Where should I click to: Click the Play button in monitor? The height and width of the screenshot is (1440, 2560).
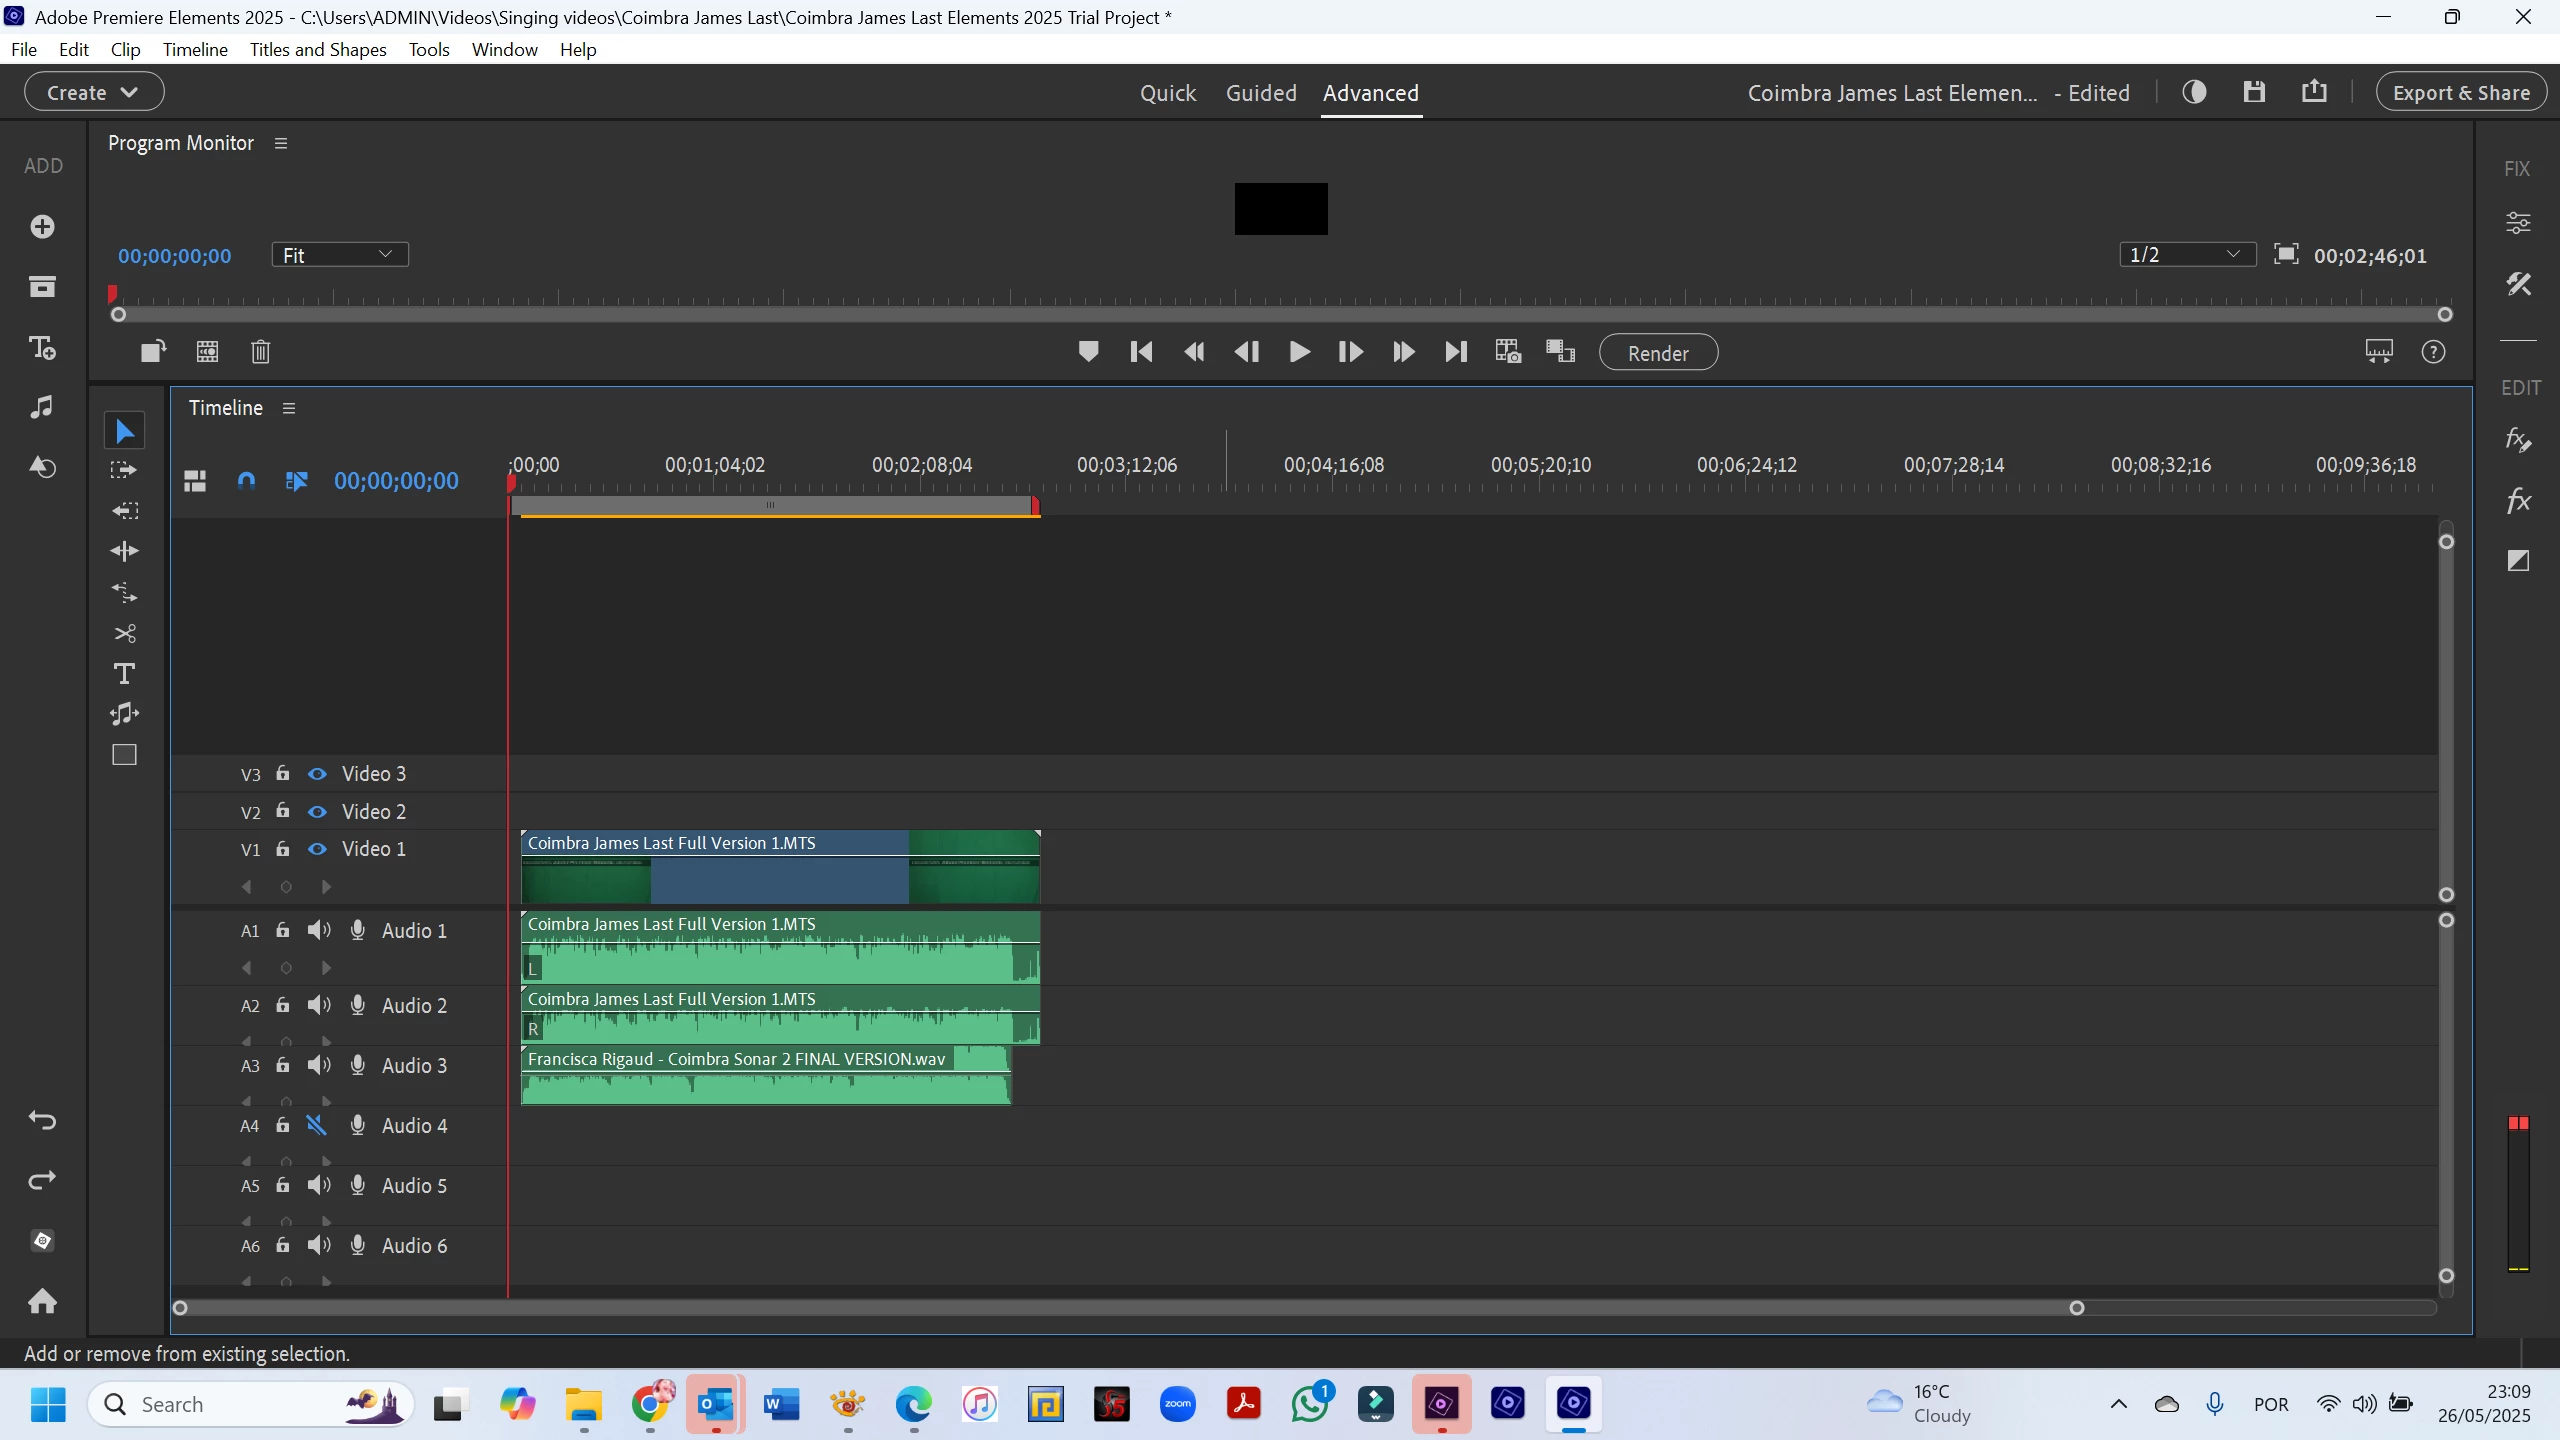pos(1299,352)
